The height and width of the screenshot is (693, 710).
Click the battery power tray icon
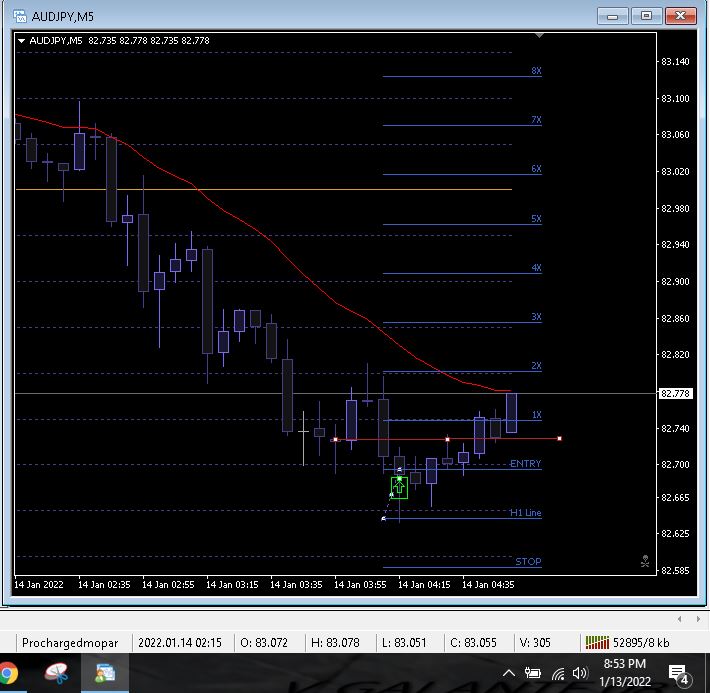(x=533, y=674)
